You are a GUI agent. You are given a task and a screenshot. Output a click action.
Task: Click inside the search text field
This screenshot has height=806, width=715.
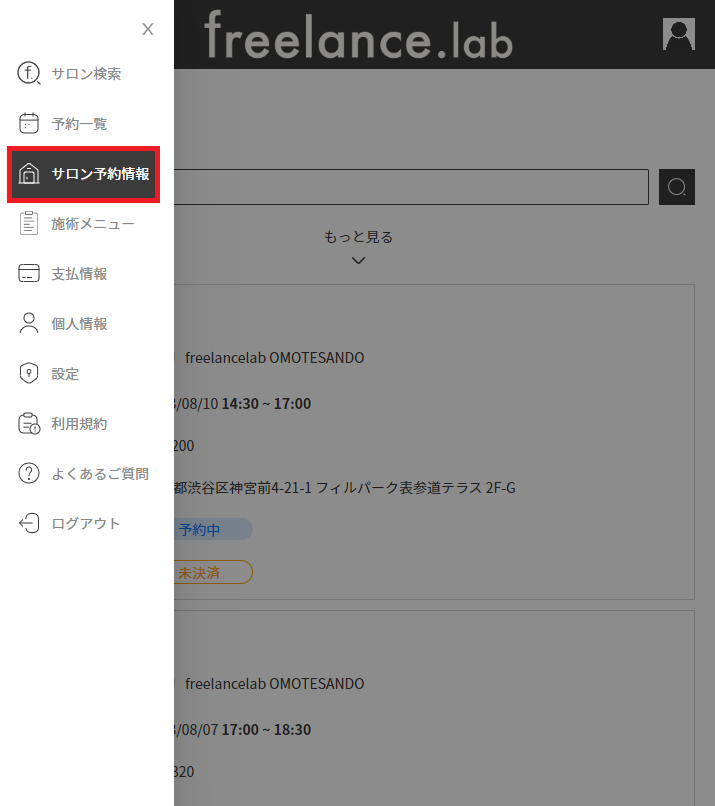click(410, 187)
